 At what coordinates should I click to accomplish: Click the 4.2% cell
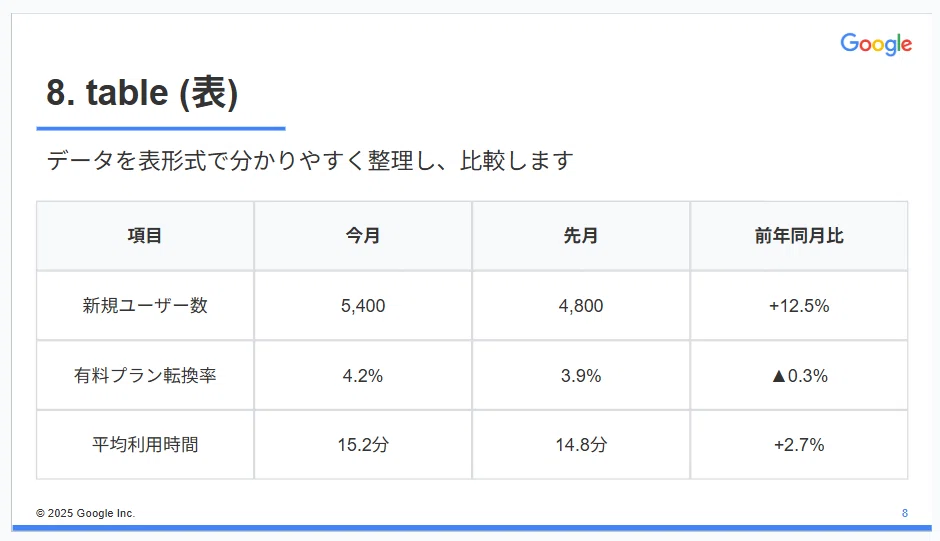tap(363, 375)
